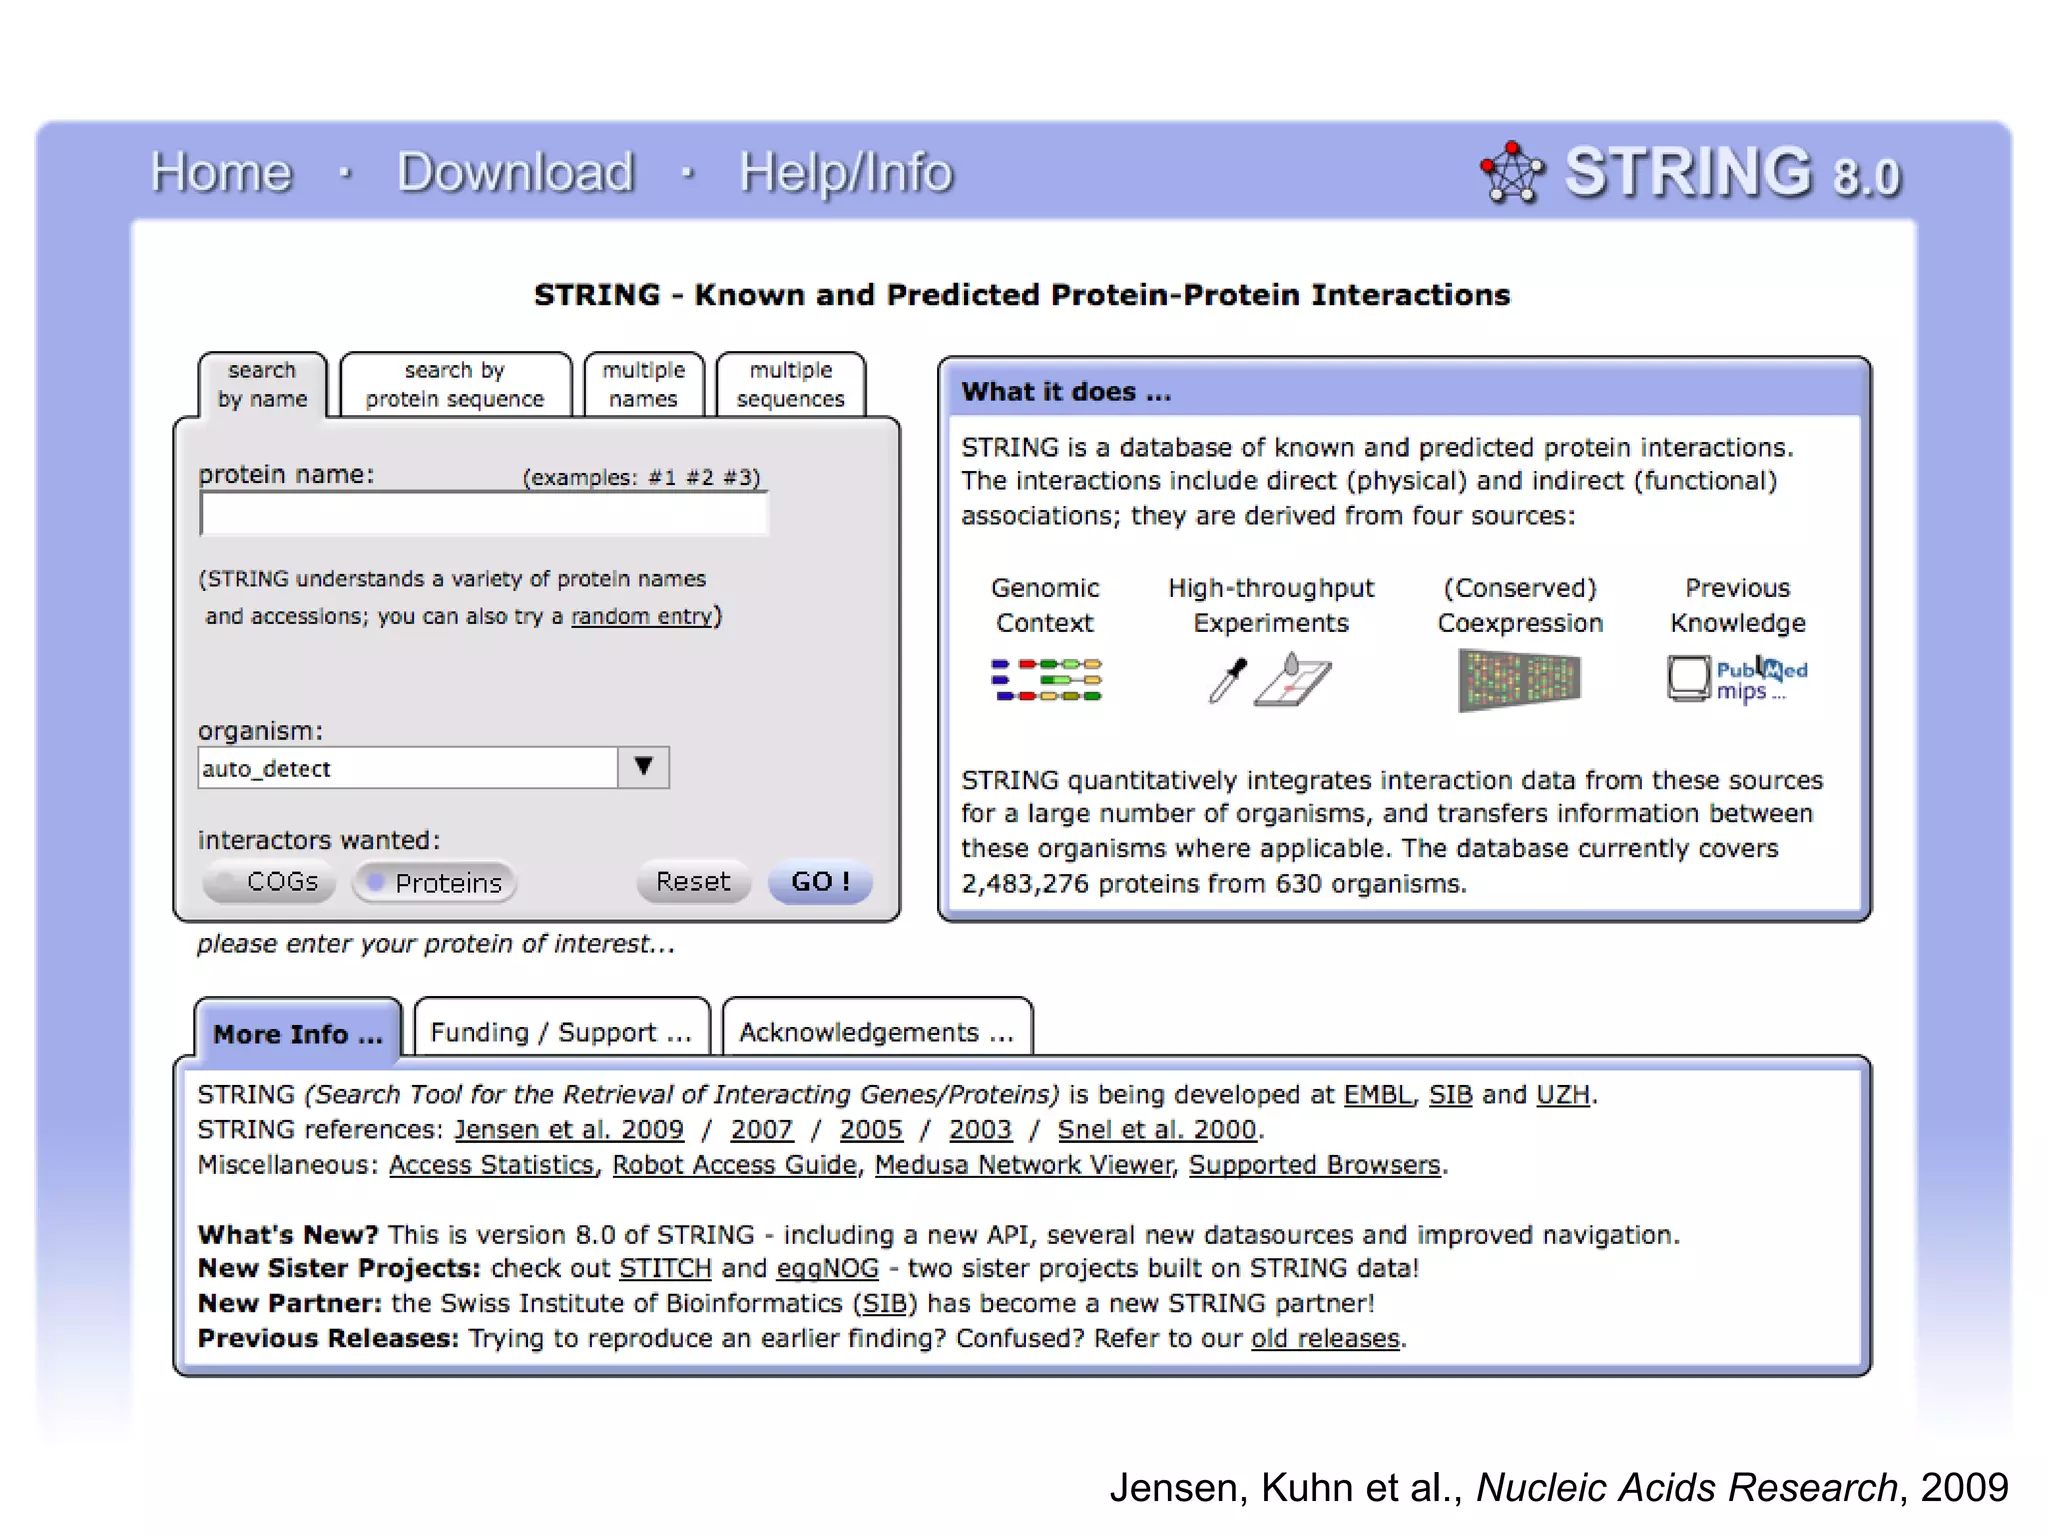Open the multiple names tab

[x=643, y=385]
